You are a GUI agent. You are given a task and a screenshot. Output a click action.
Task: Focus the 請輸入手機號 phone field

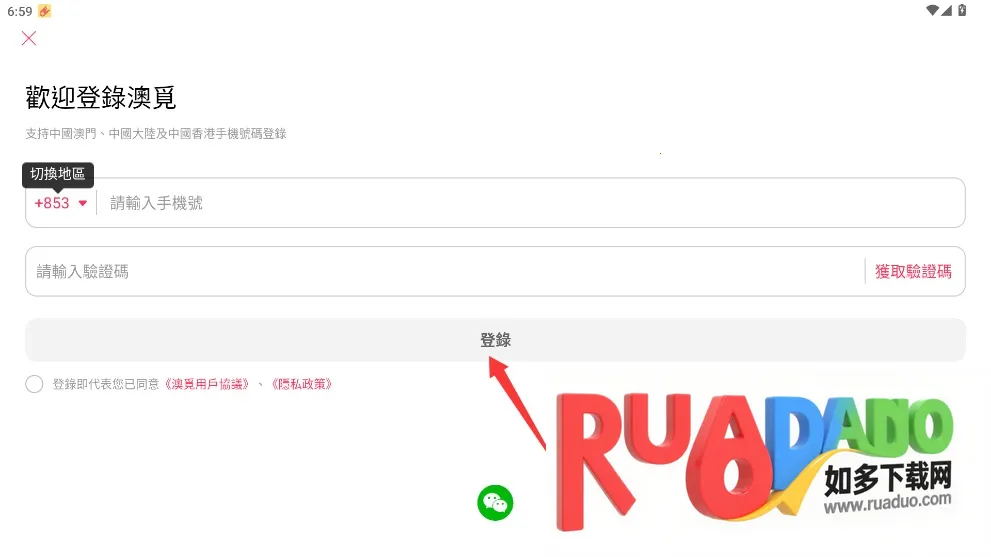click(531, 203)
